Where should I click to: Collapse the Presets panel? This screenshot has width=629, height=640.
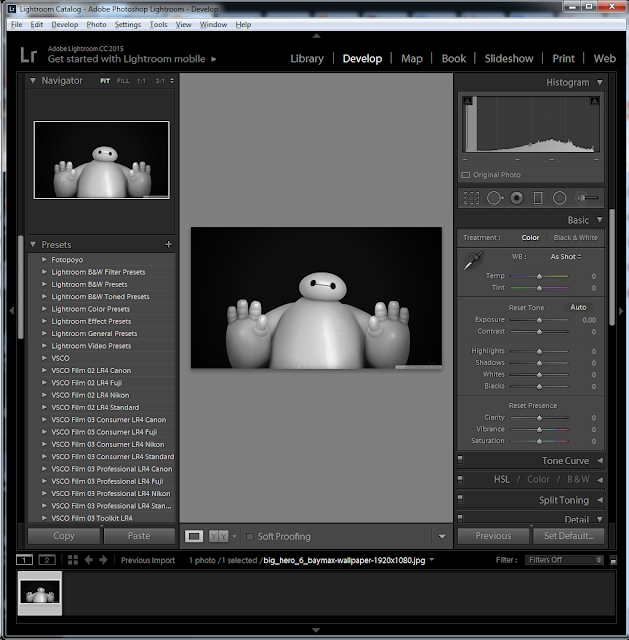coord(33,244)
